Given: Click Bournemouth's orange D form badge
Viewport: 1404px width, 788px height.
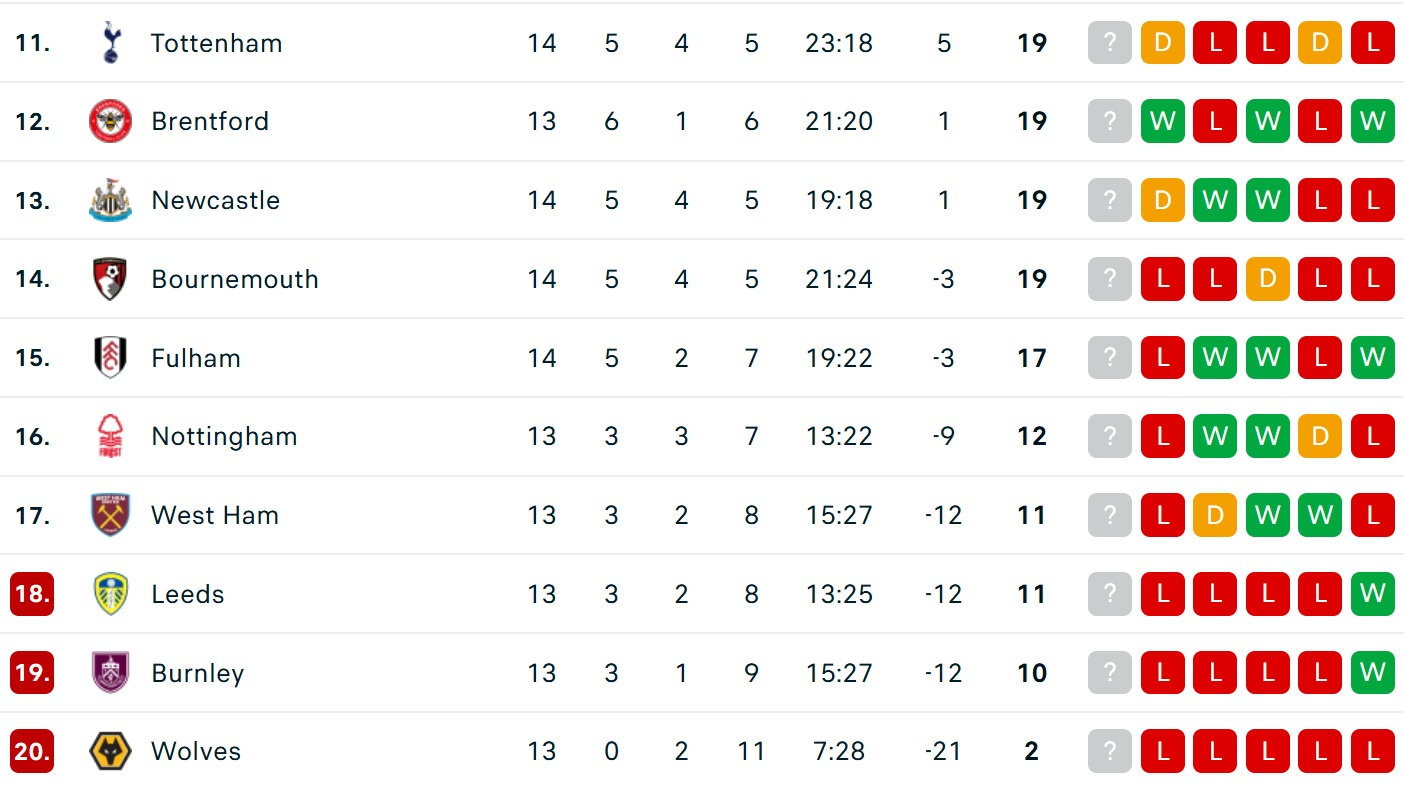Looking at the screenshot, I should 1267,279.
